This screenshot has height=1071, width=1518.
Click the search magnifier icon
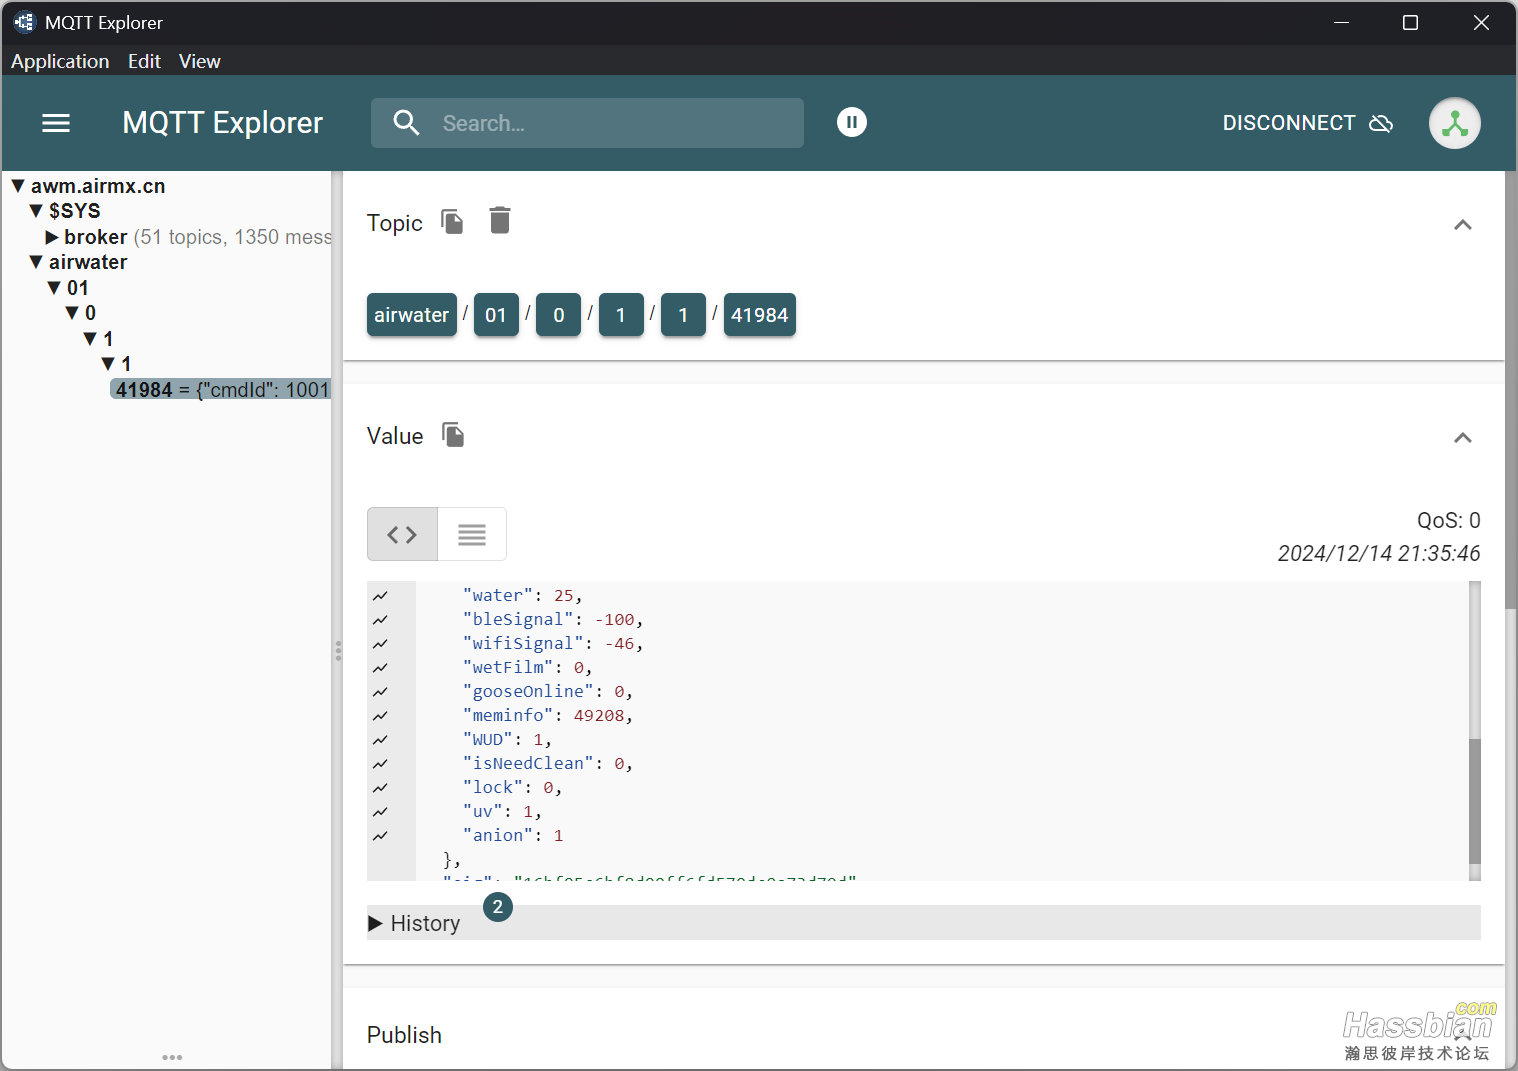(406, 123)
